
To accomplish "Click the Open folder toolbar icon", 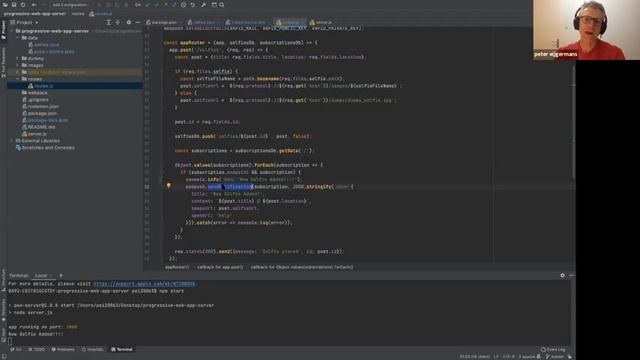I will tap(5, 5).
